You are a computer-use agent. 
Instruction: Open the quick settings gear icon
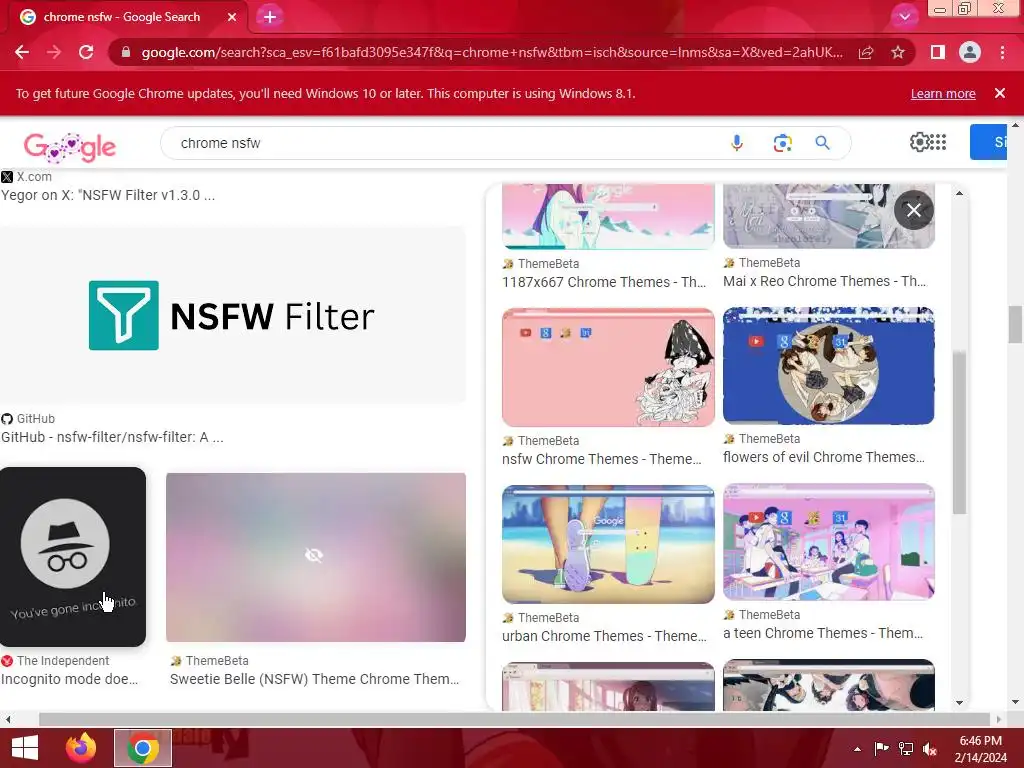919,142
